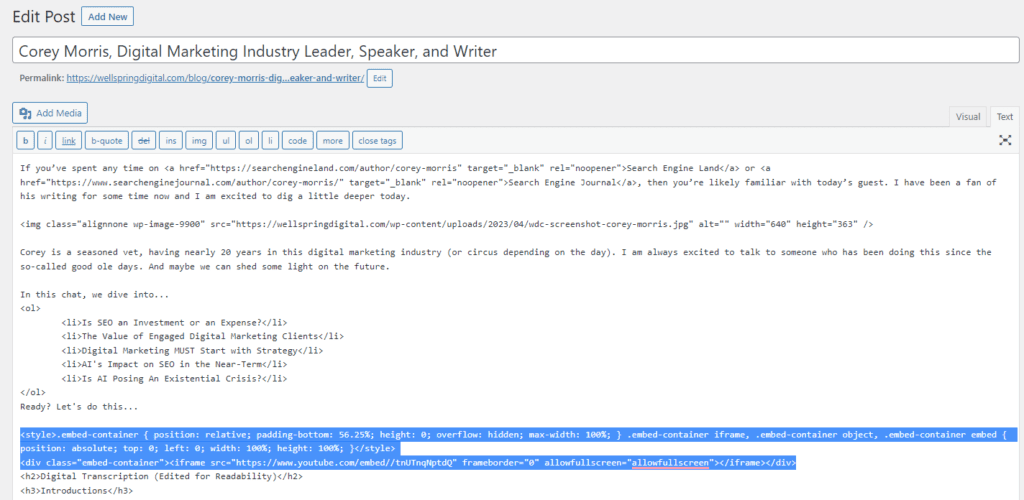Image resolution: width=1024 pixels, height=500 pixels.
Task: Insert ordered list with ol button
Action: coord(249,140)
